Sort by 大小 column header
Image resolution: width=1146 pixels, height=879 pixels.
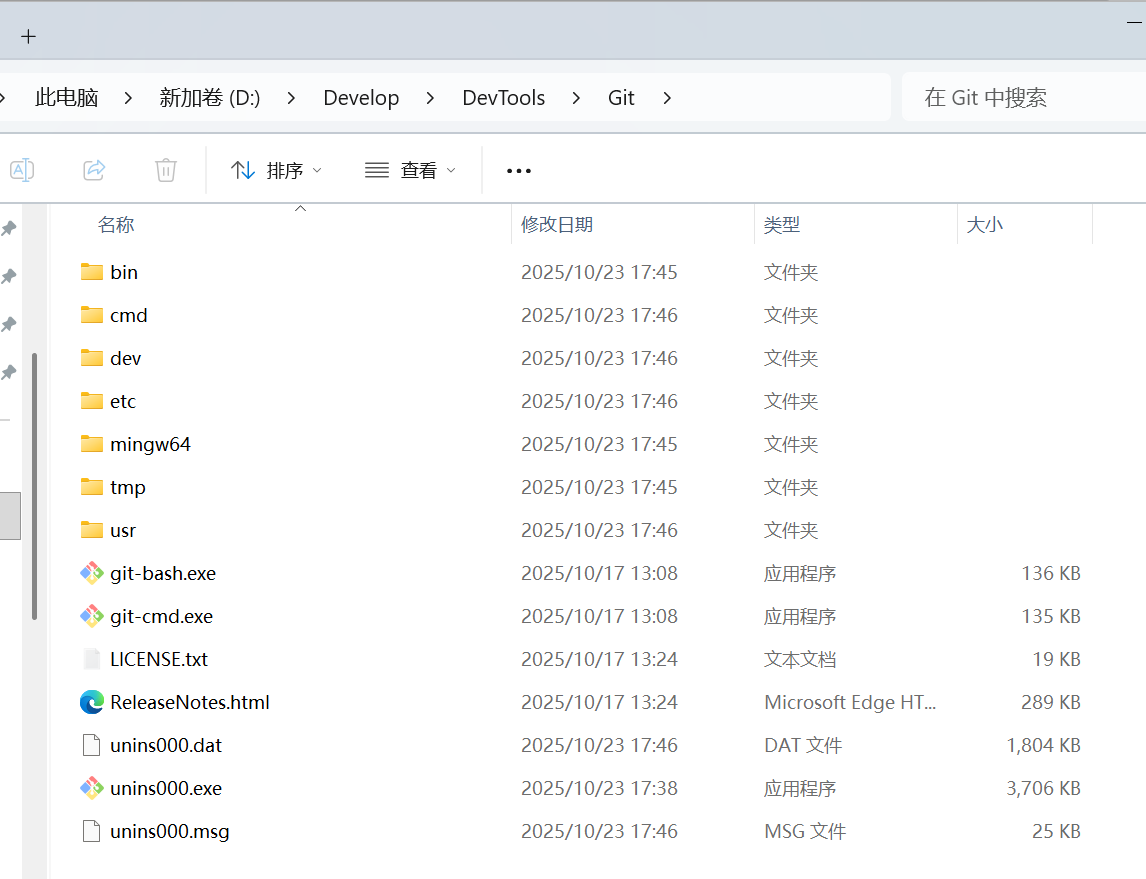tap(984, 224)
